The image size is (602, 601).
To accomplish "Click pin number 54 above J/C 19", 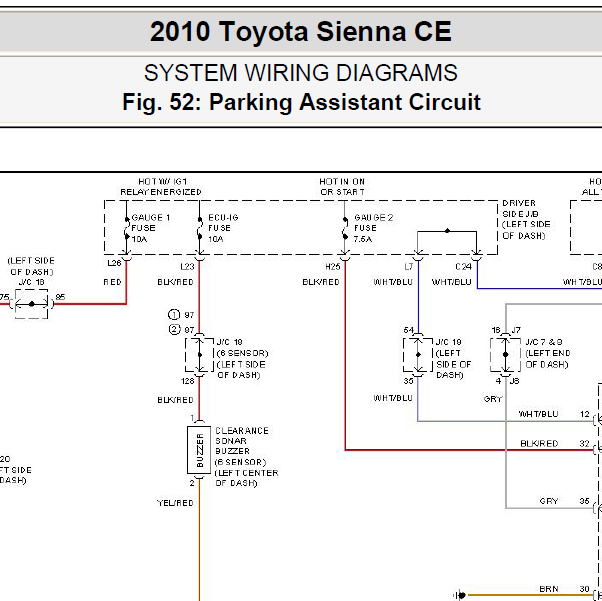I will coord(408,330).
